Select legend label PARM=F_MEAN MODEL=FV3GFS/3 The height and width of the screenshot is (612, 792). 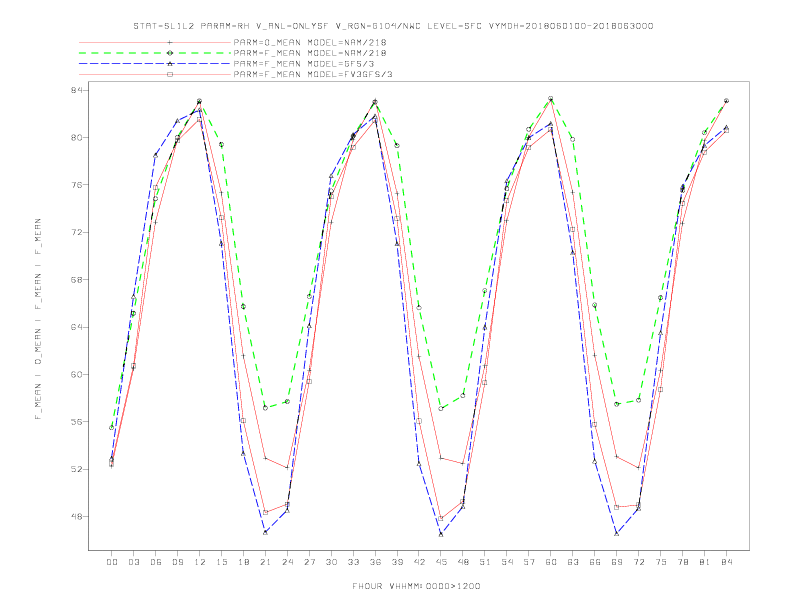coord(313,74)
